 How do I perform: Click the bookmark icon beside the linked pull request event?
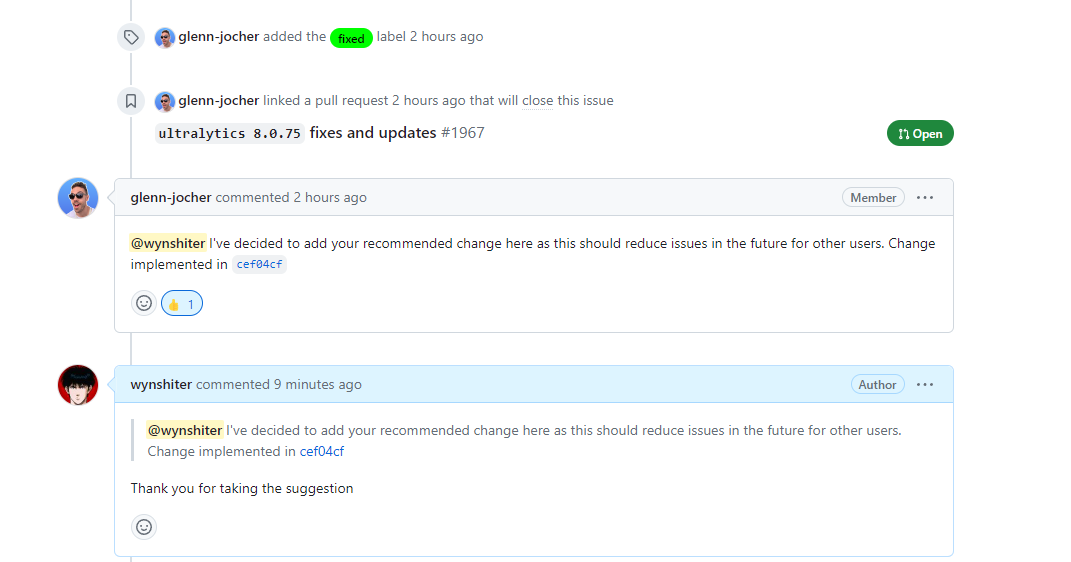(131, 101)
